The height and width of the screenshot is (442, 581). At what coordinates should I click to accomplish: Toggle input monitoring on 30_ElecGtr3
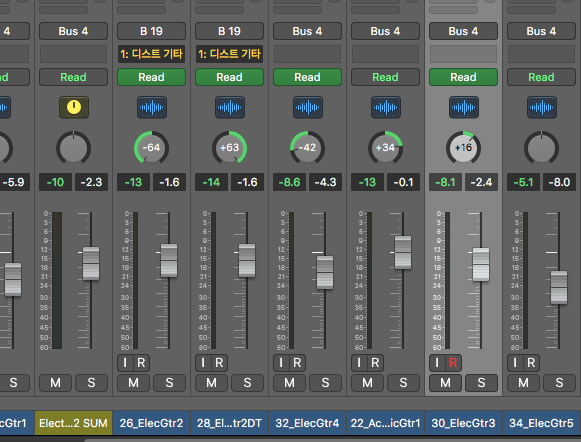coord(437,363)
